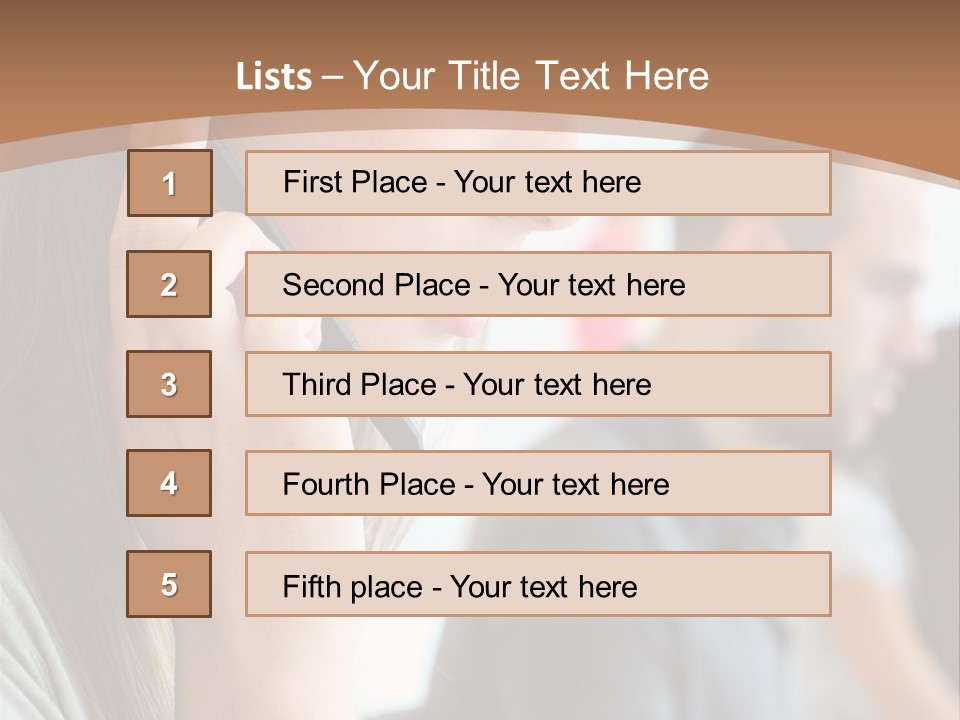
Task: Click the bold word Lists in title
Action: pos(273,76)
